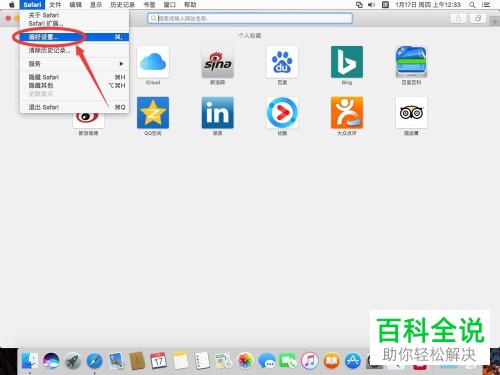The height and width of the screenshot is (375, 500).
Task: Choose 隐藏 Safari menu item
Action: click(74, 77)
